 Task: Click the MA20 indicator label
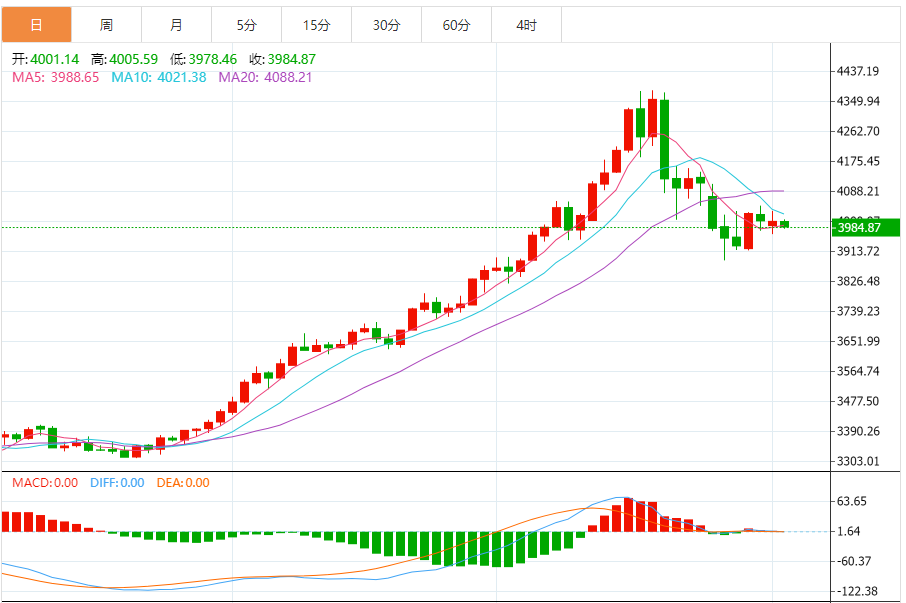(265, 77)
